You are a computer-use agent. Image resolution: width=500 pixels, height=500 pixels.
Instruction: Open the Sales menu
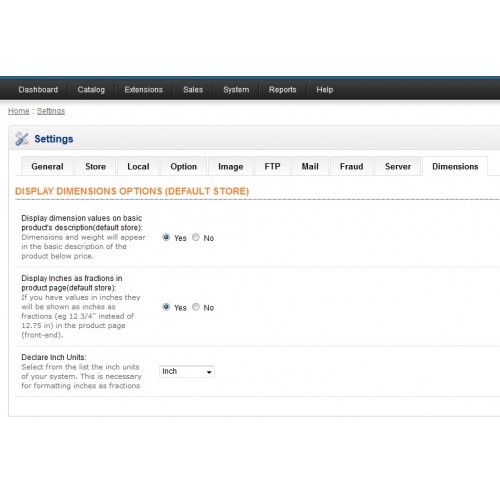(x=193, y=90)
